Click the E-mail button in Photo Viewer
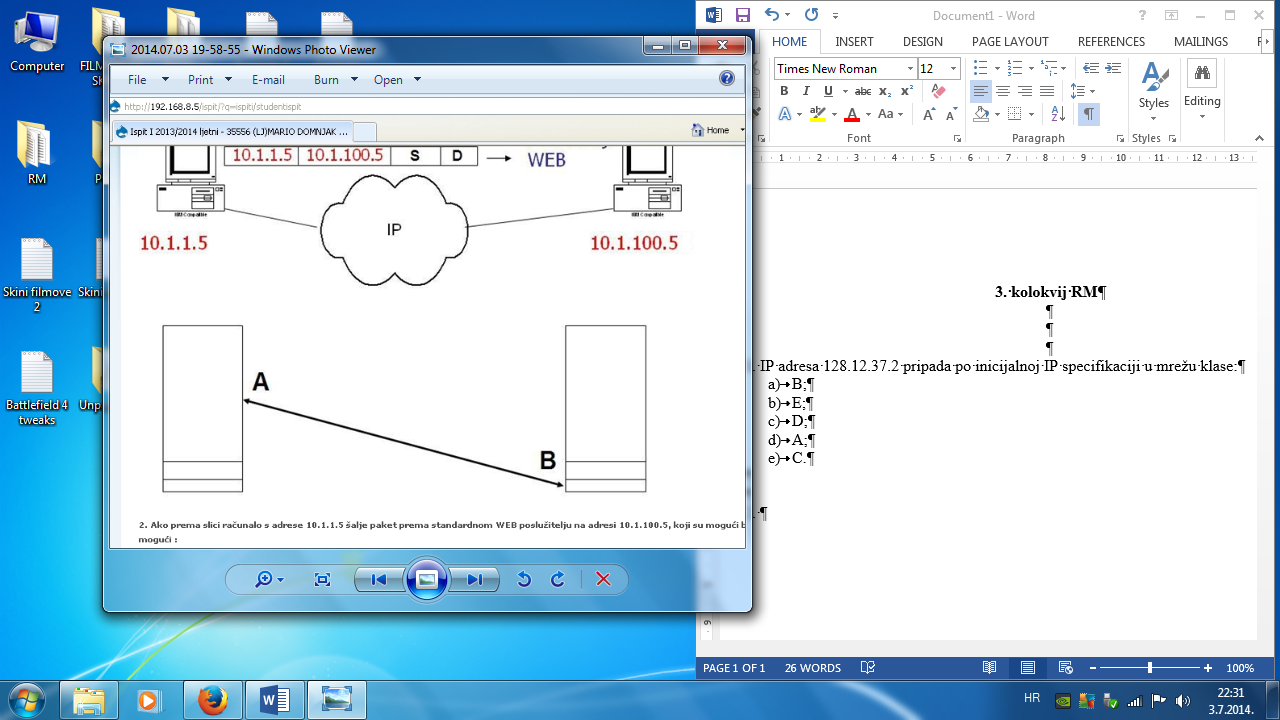This screenshot has height=720, width=1280. (268, 80)
